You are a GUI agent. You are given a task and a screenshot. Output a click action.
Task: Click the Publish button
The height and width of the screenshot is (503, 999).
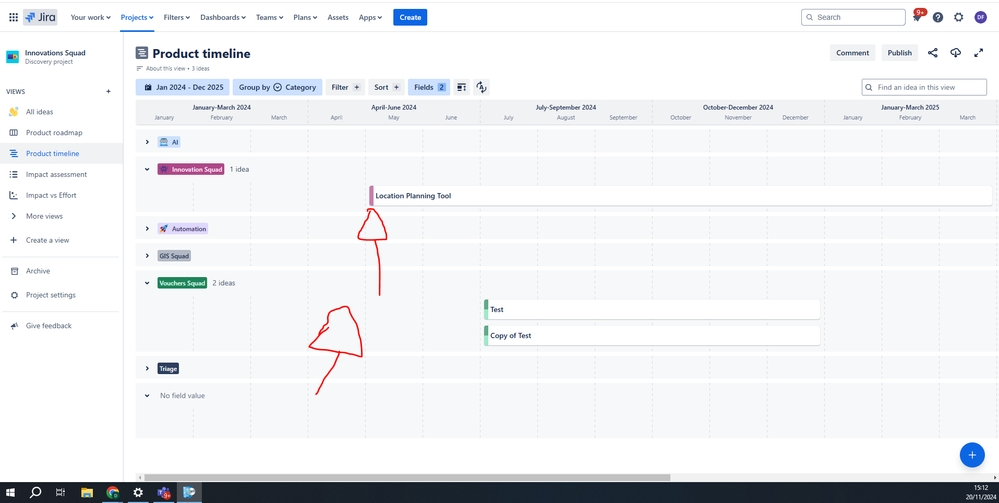[899, 53]
